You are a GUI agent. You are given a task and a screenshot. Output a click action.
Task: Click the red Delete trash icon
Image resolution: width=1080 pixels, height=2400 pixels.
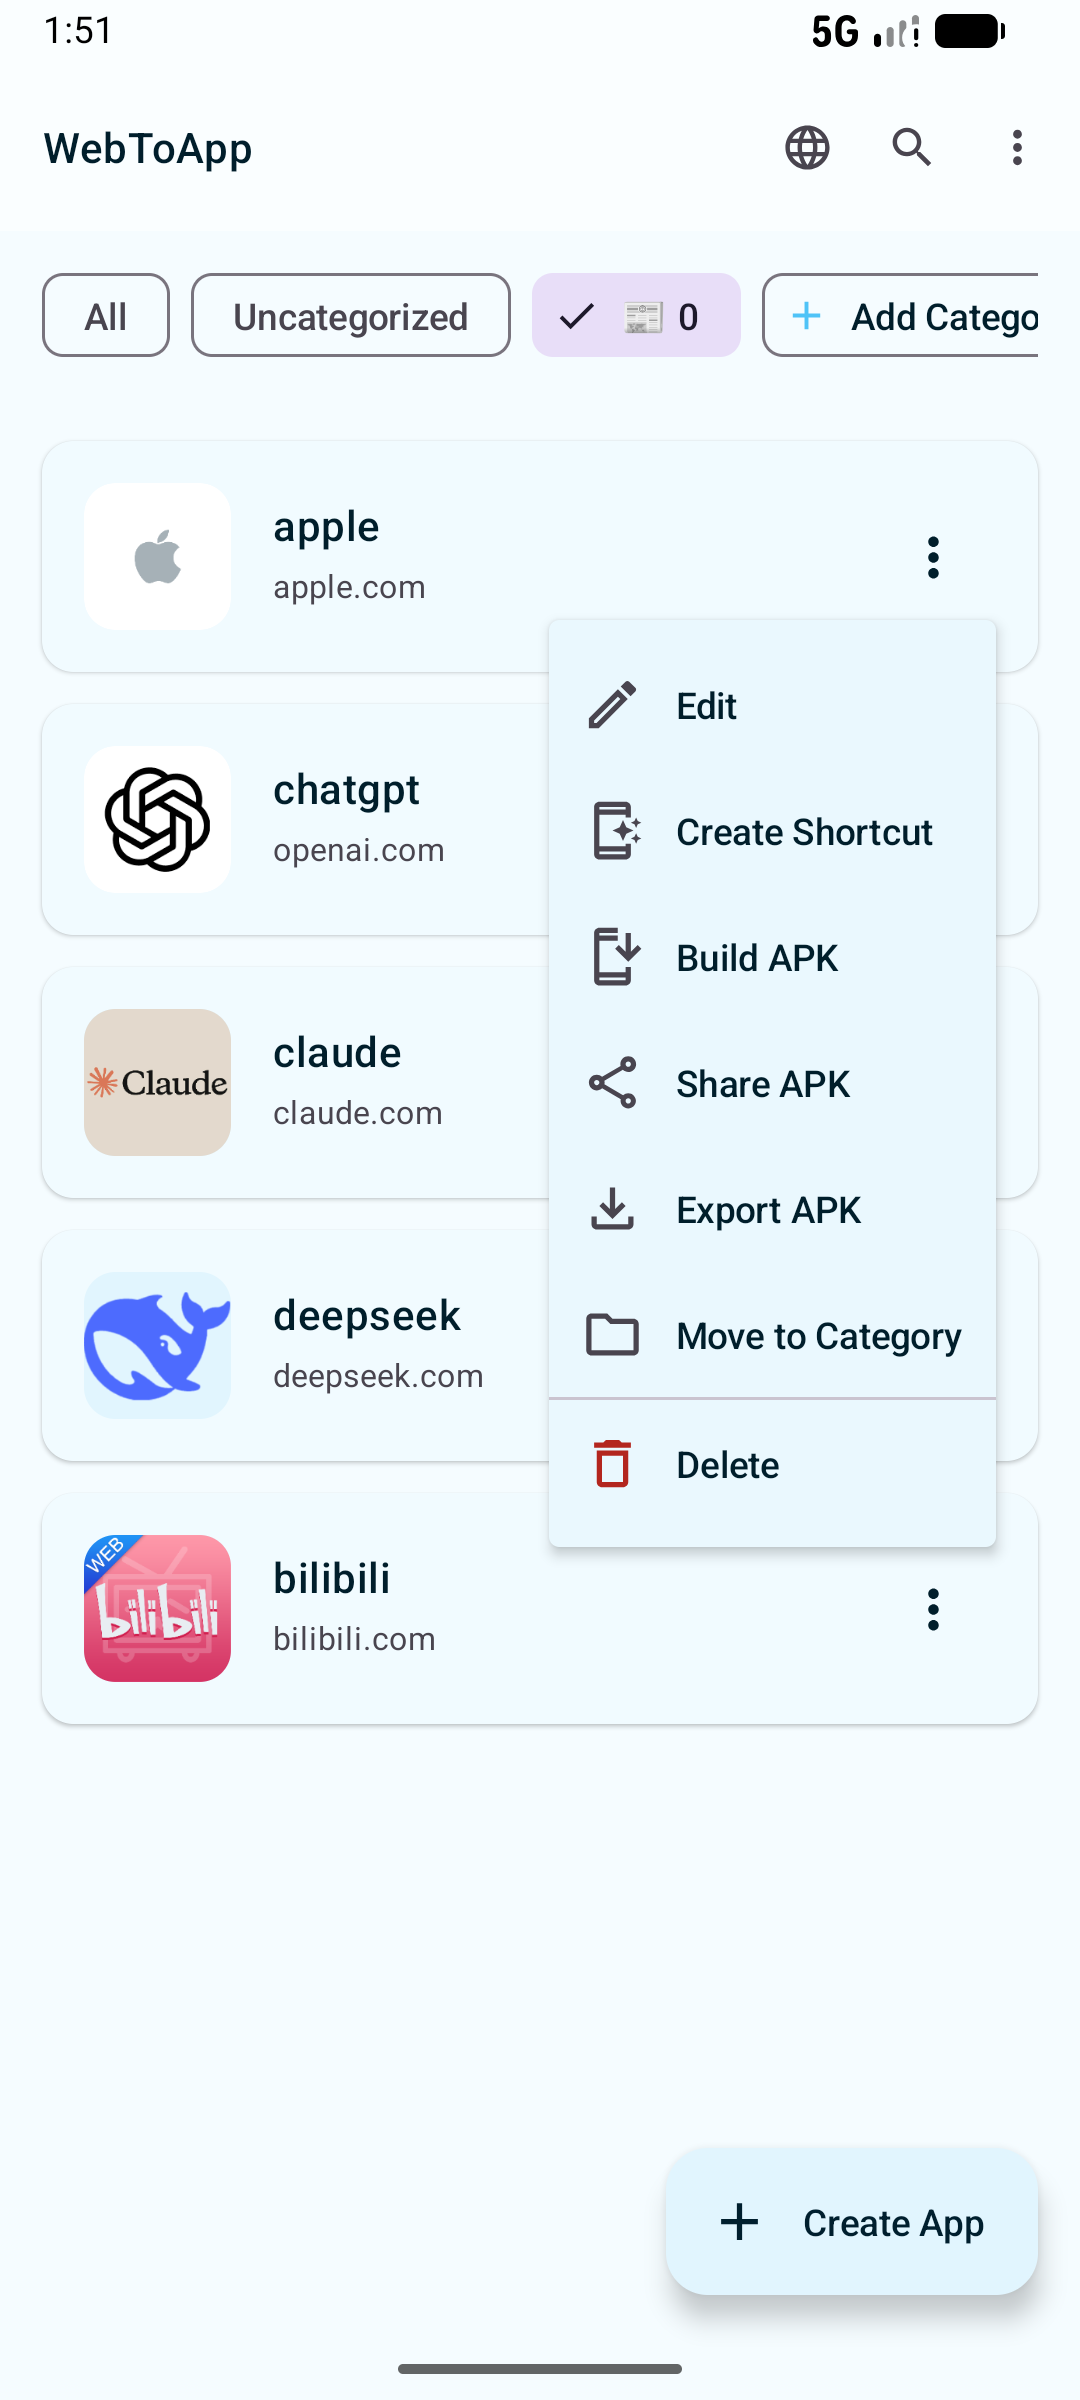point(613,1464)
